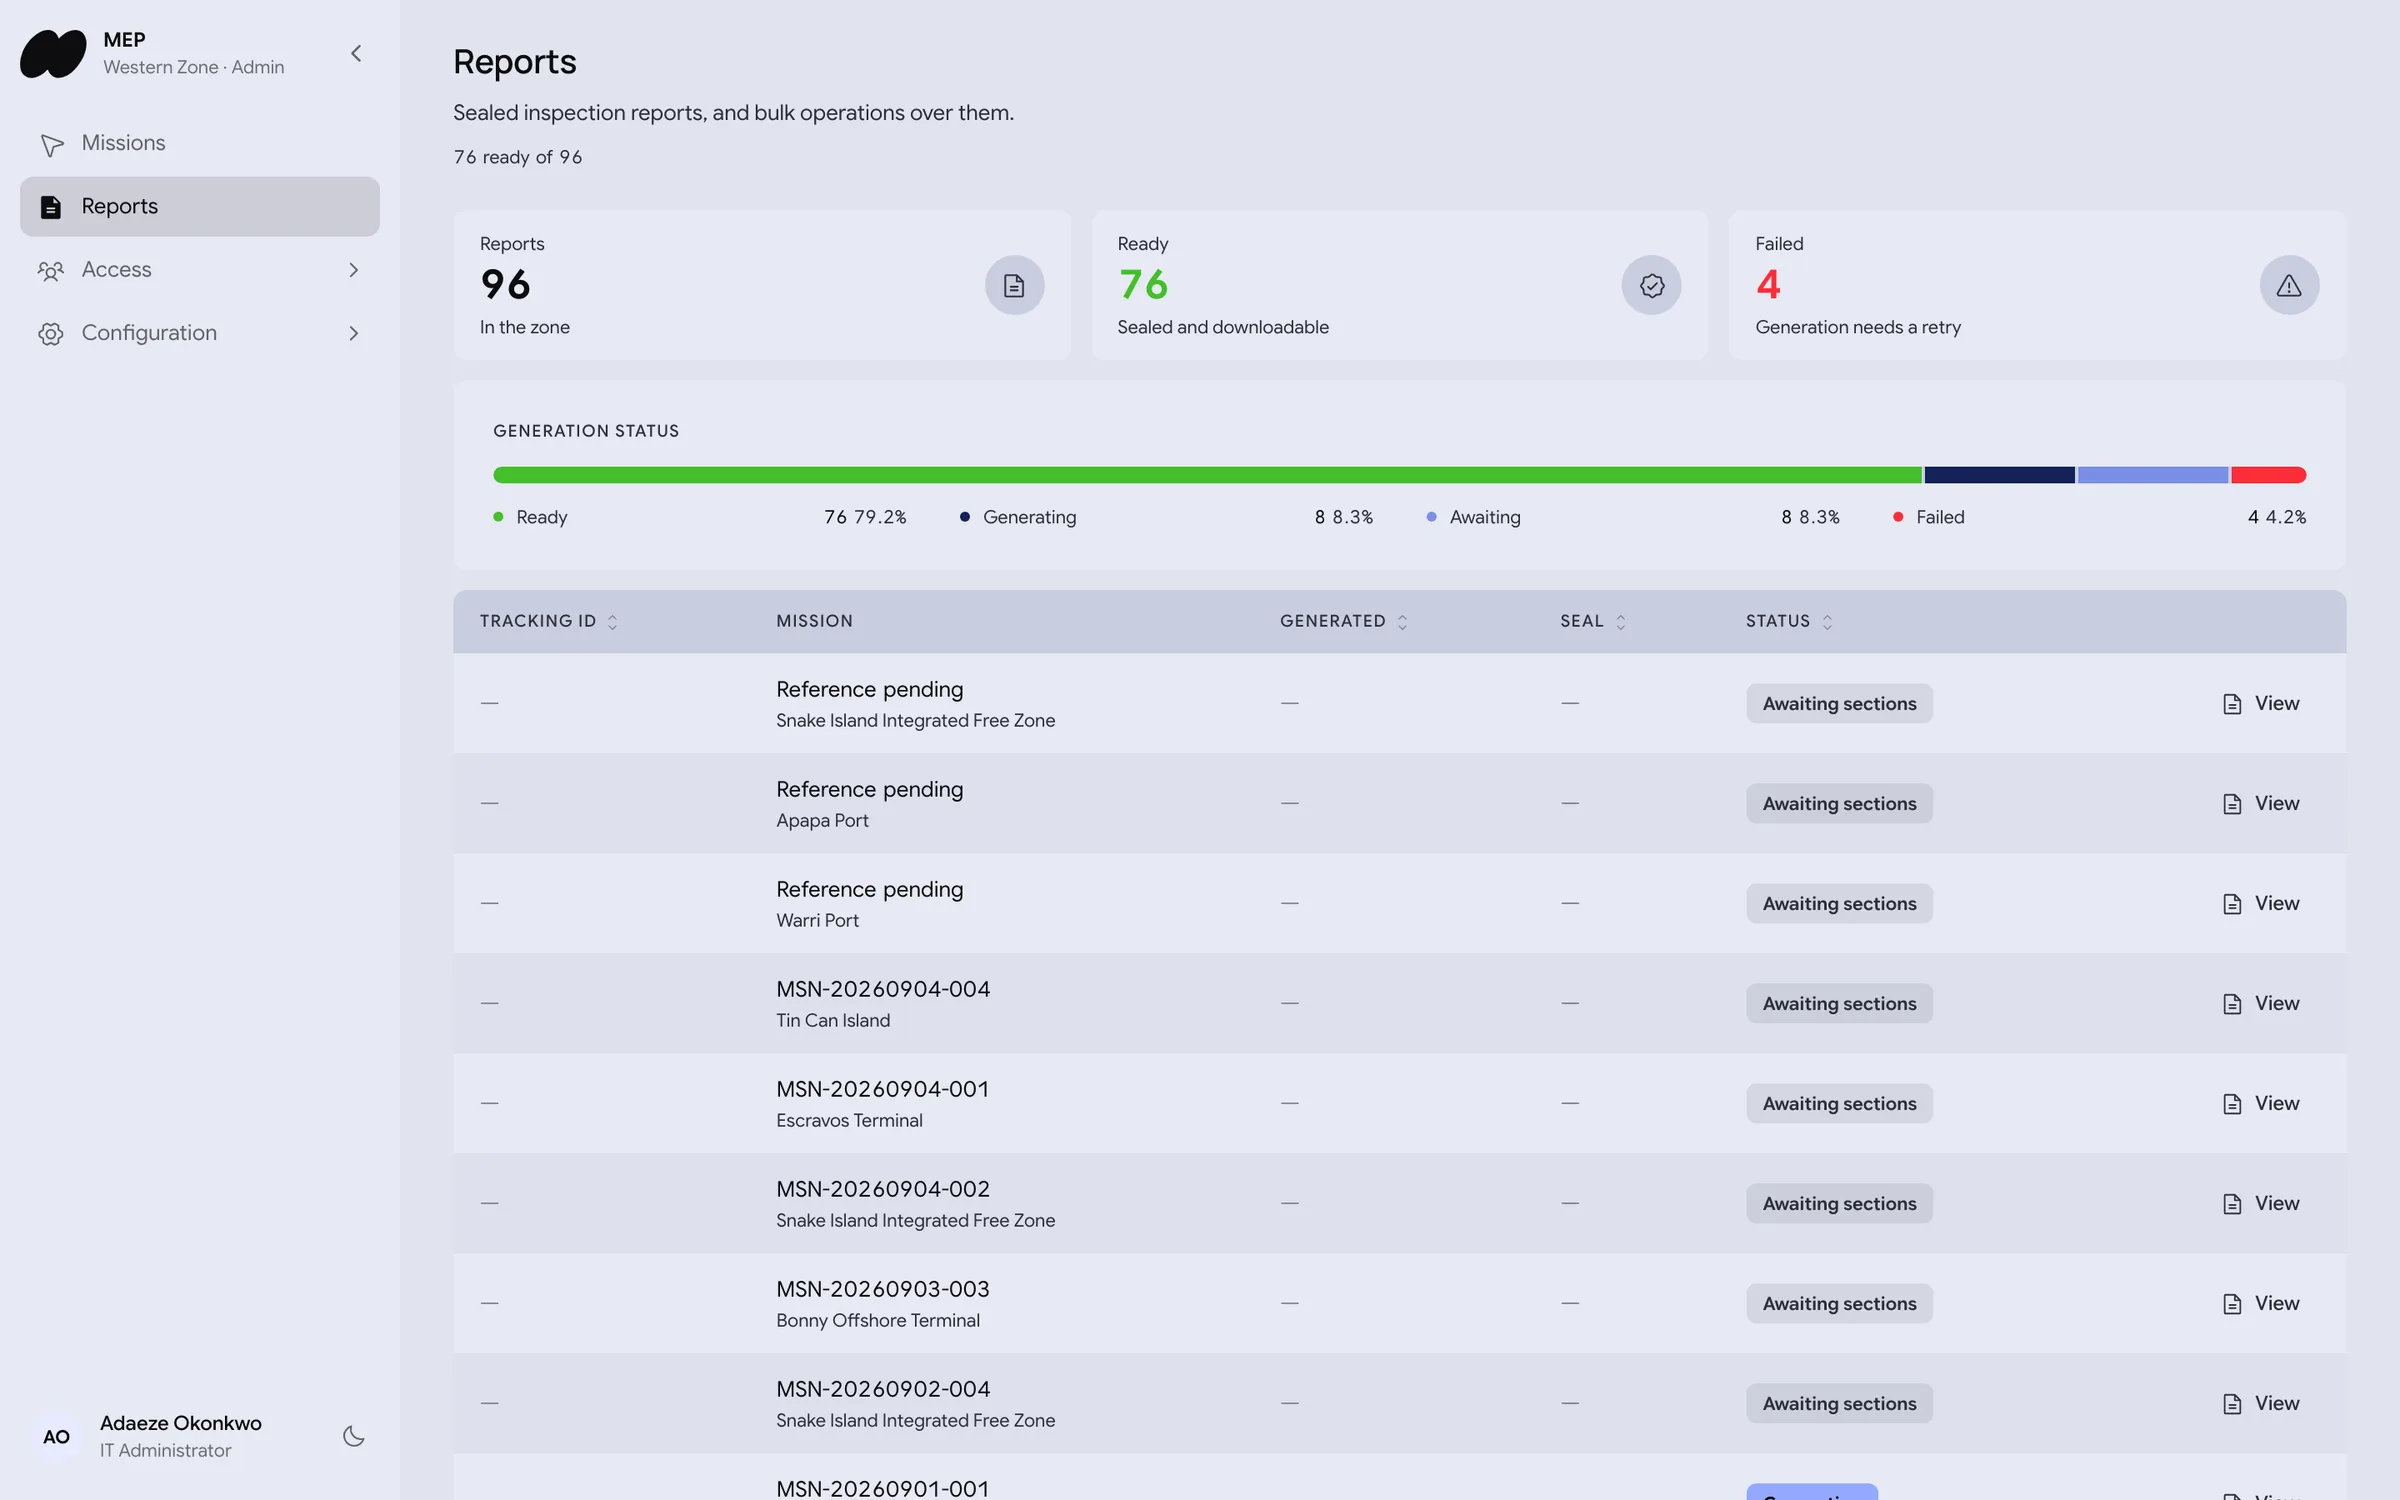Select the Reports sidebar item
This screenshot has width=2400, height=1500.
click(200, 206)
